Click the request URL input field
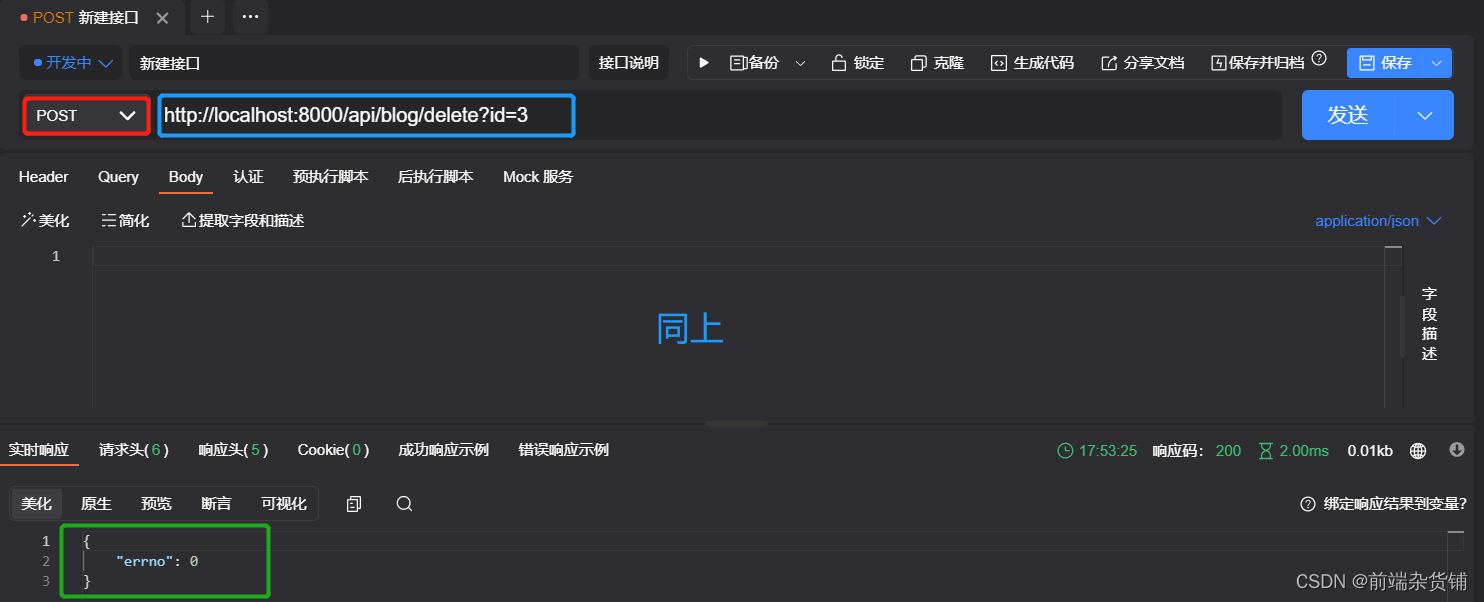Viewport: 1484px width, 602px height. (367, 115)
